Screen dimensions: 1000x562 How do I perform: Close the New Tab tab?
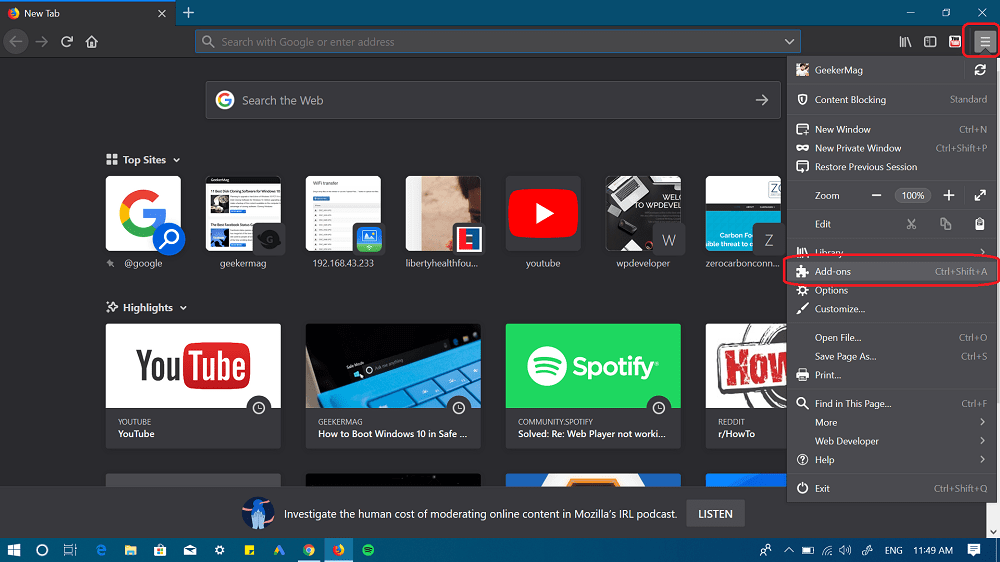tap(162, 13)
